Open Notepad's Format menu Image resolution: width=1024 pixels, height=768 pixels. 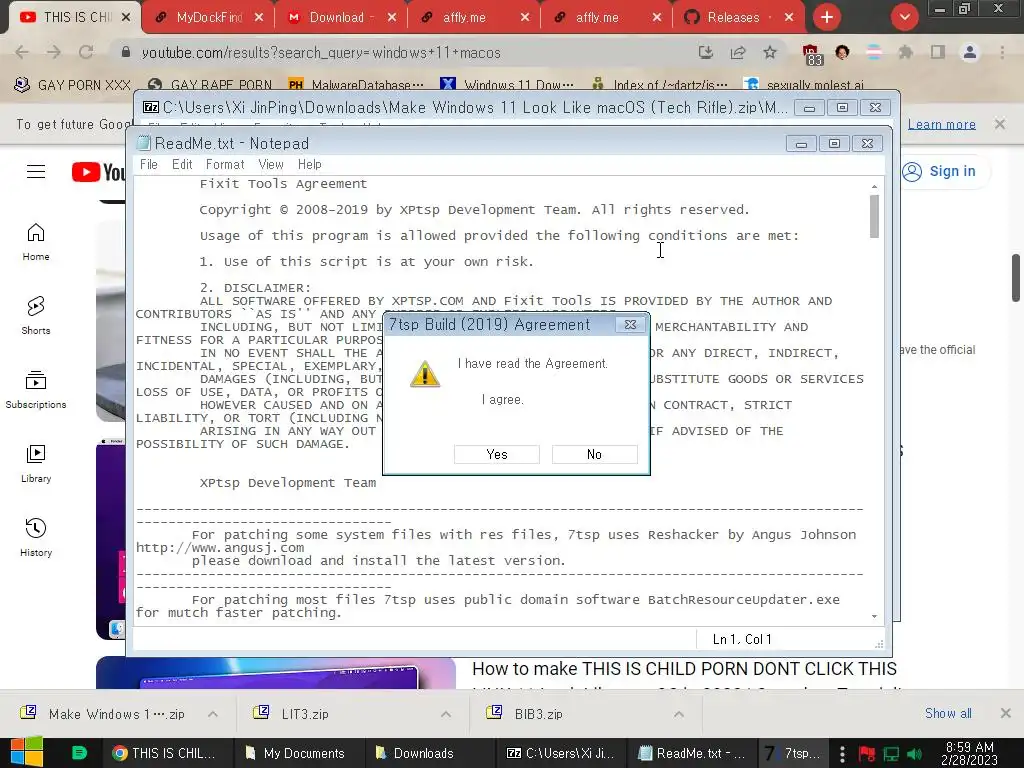point(225,165)
